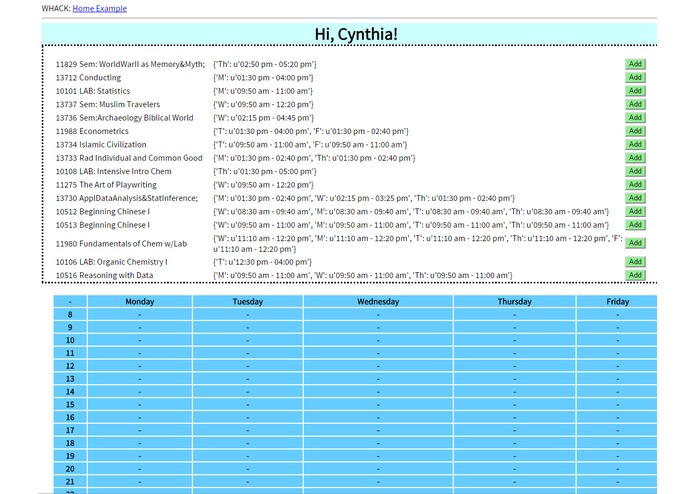Add Reasoning with Data course
The height and width of the screenshot is (494, 695).
tap(635, 275)
